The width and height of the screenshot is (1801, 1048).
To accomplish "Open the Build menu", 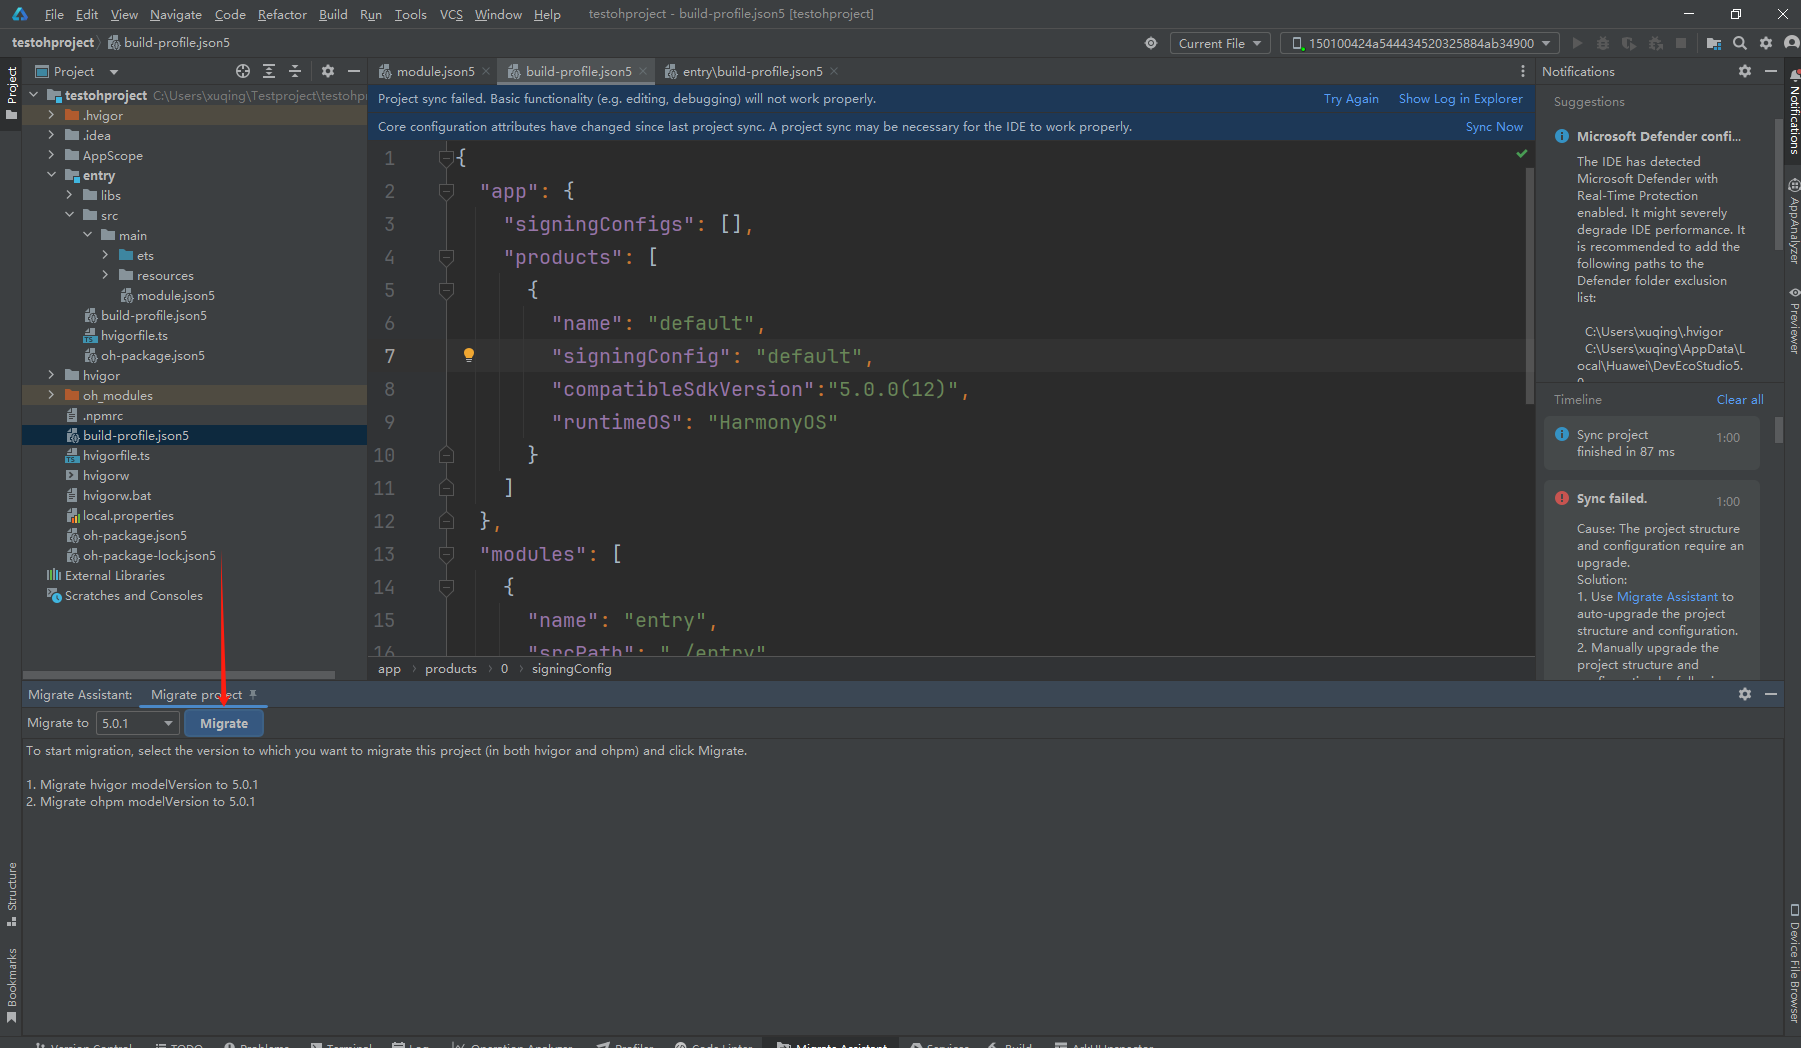I will click(x=333, y=14).
